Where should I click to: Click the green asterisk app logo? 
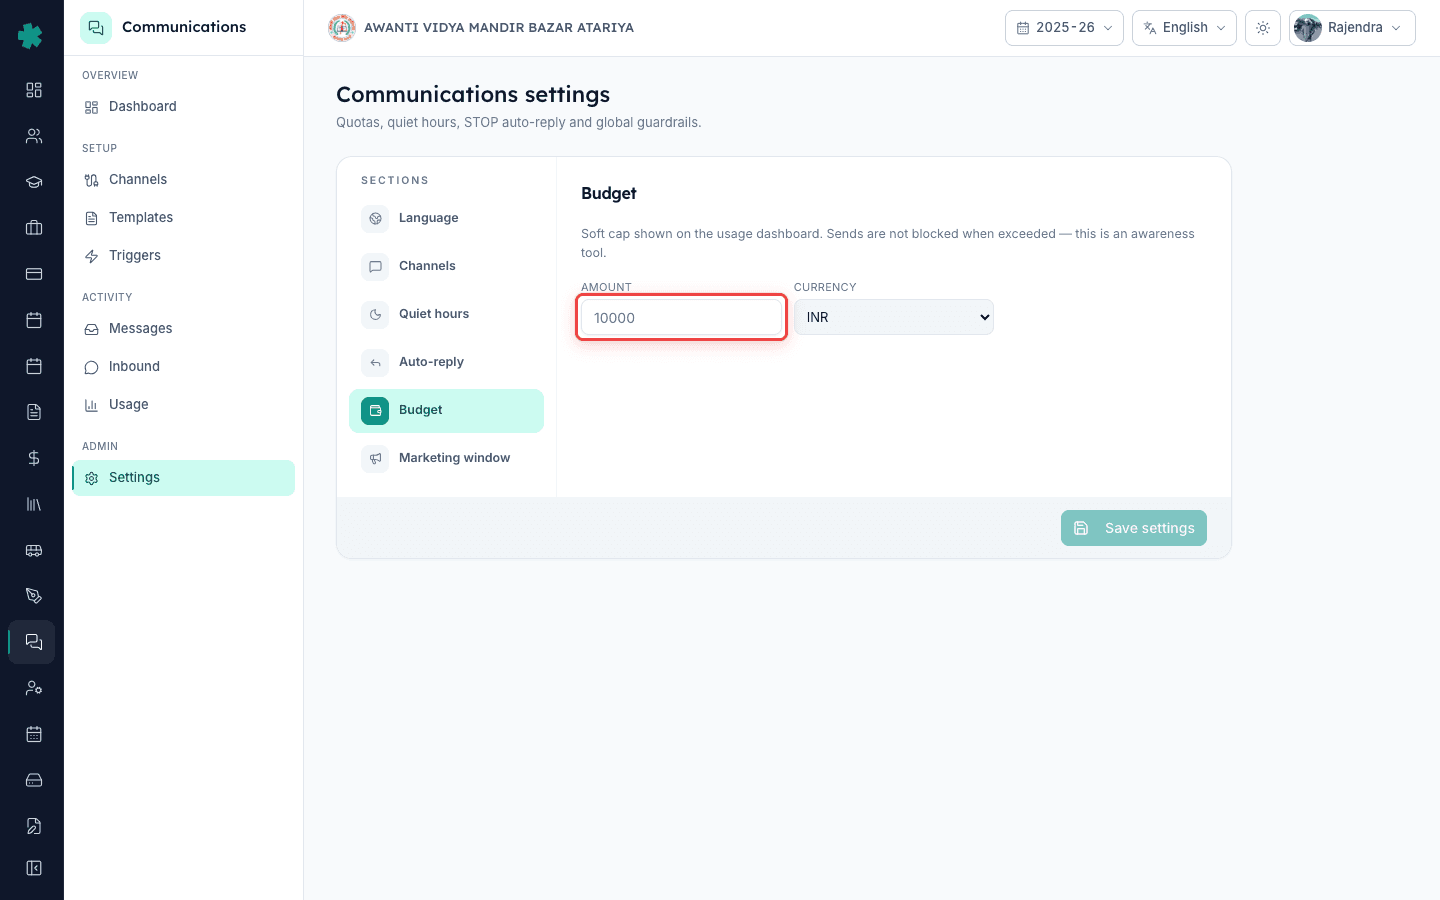(30, 36)
